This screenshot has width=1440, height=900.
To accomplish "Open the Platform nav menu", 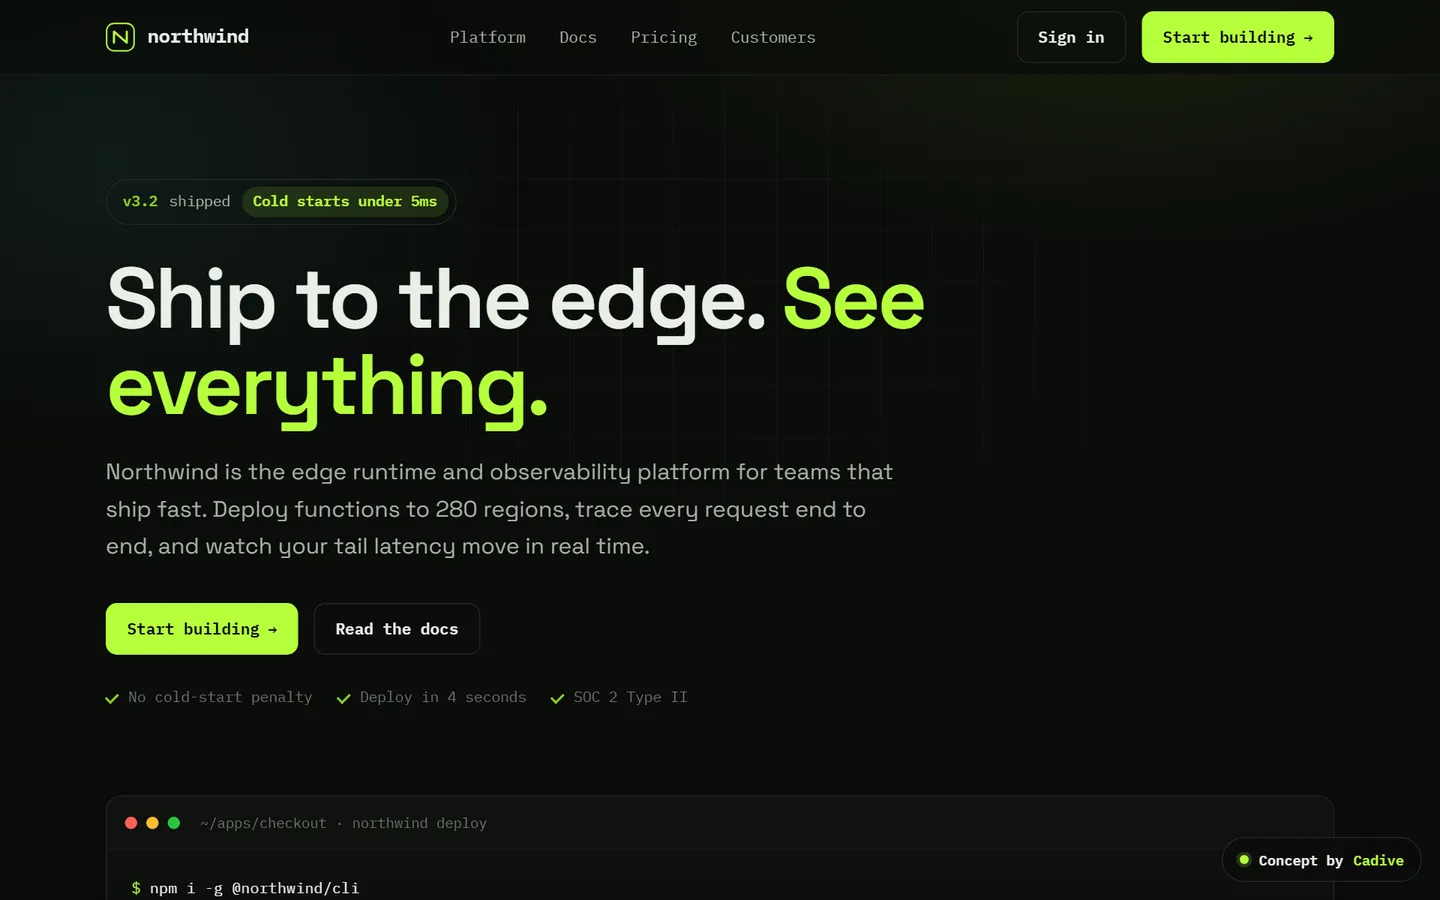I will click(488, 37).
